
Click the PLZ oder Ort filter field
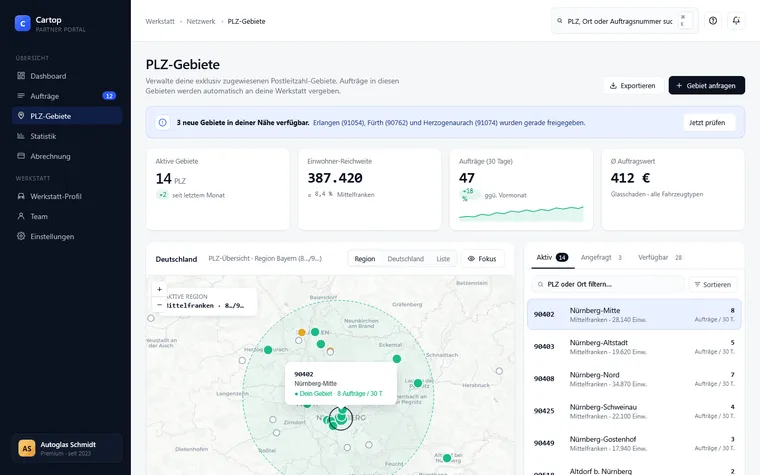[608, 285]
